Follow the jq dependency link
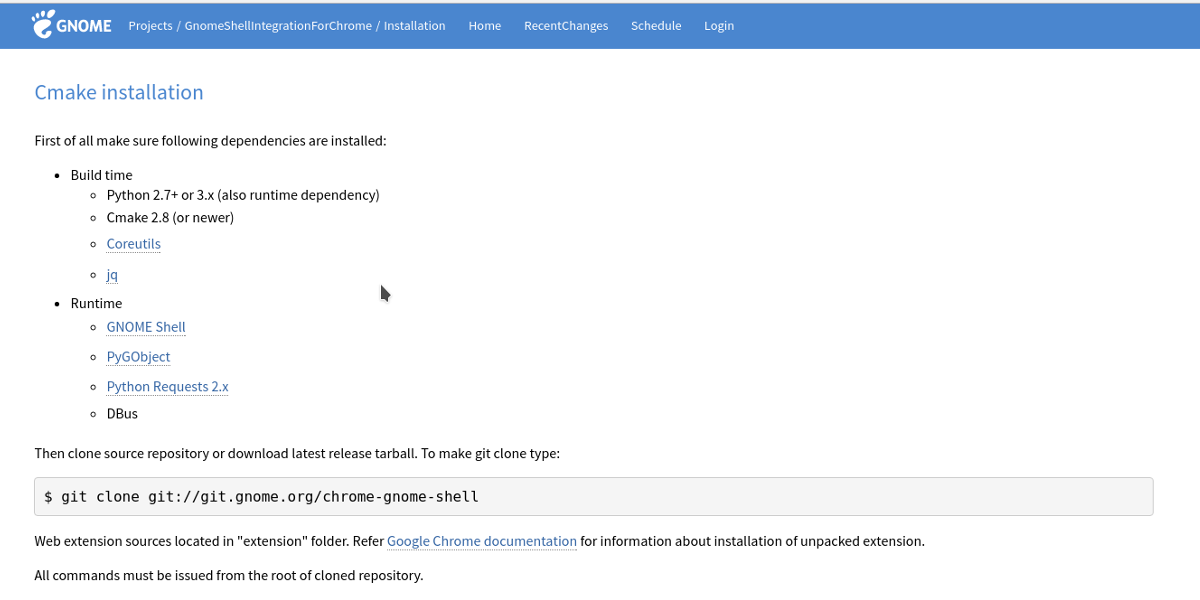 [112, 274]
